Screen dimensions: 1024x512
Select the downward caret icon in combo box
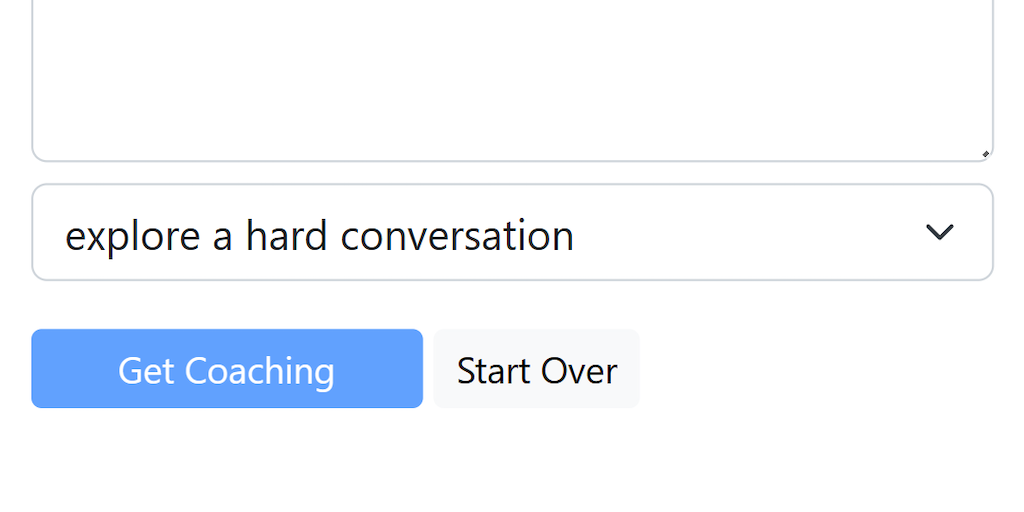[939, 233]
